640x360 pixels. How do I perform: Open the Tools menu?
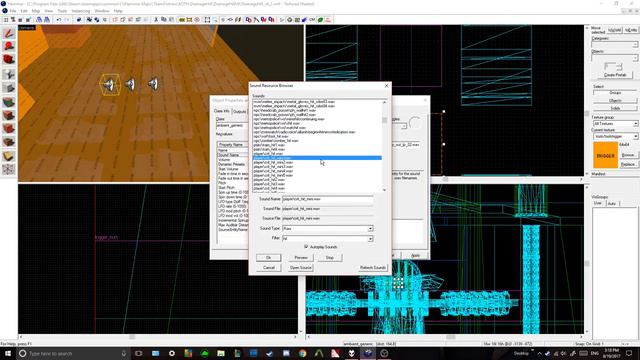tap(62, 11)
